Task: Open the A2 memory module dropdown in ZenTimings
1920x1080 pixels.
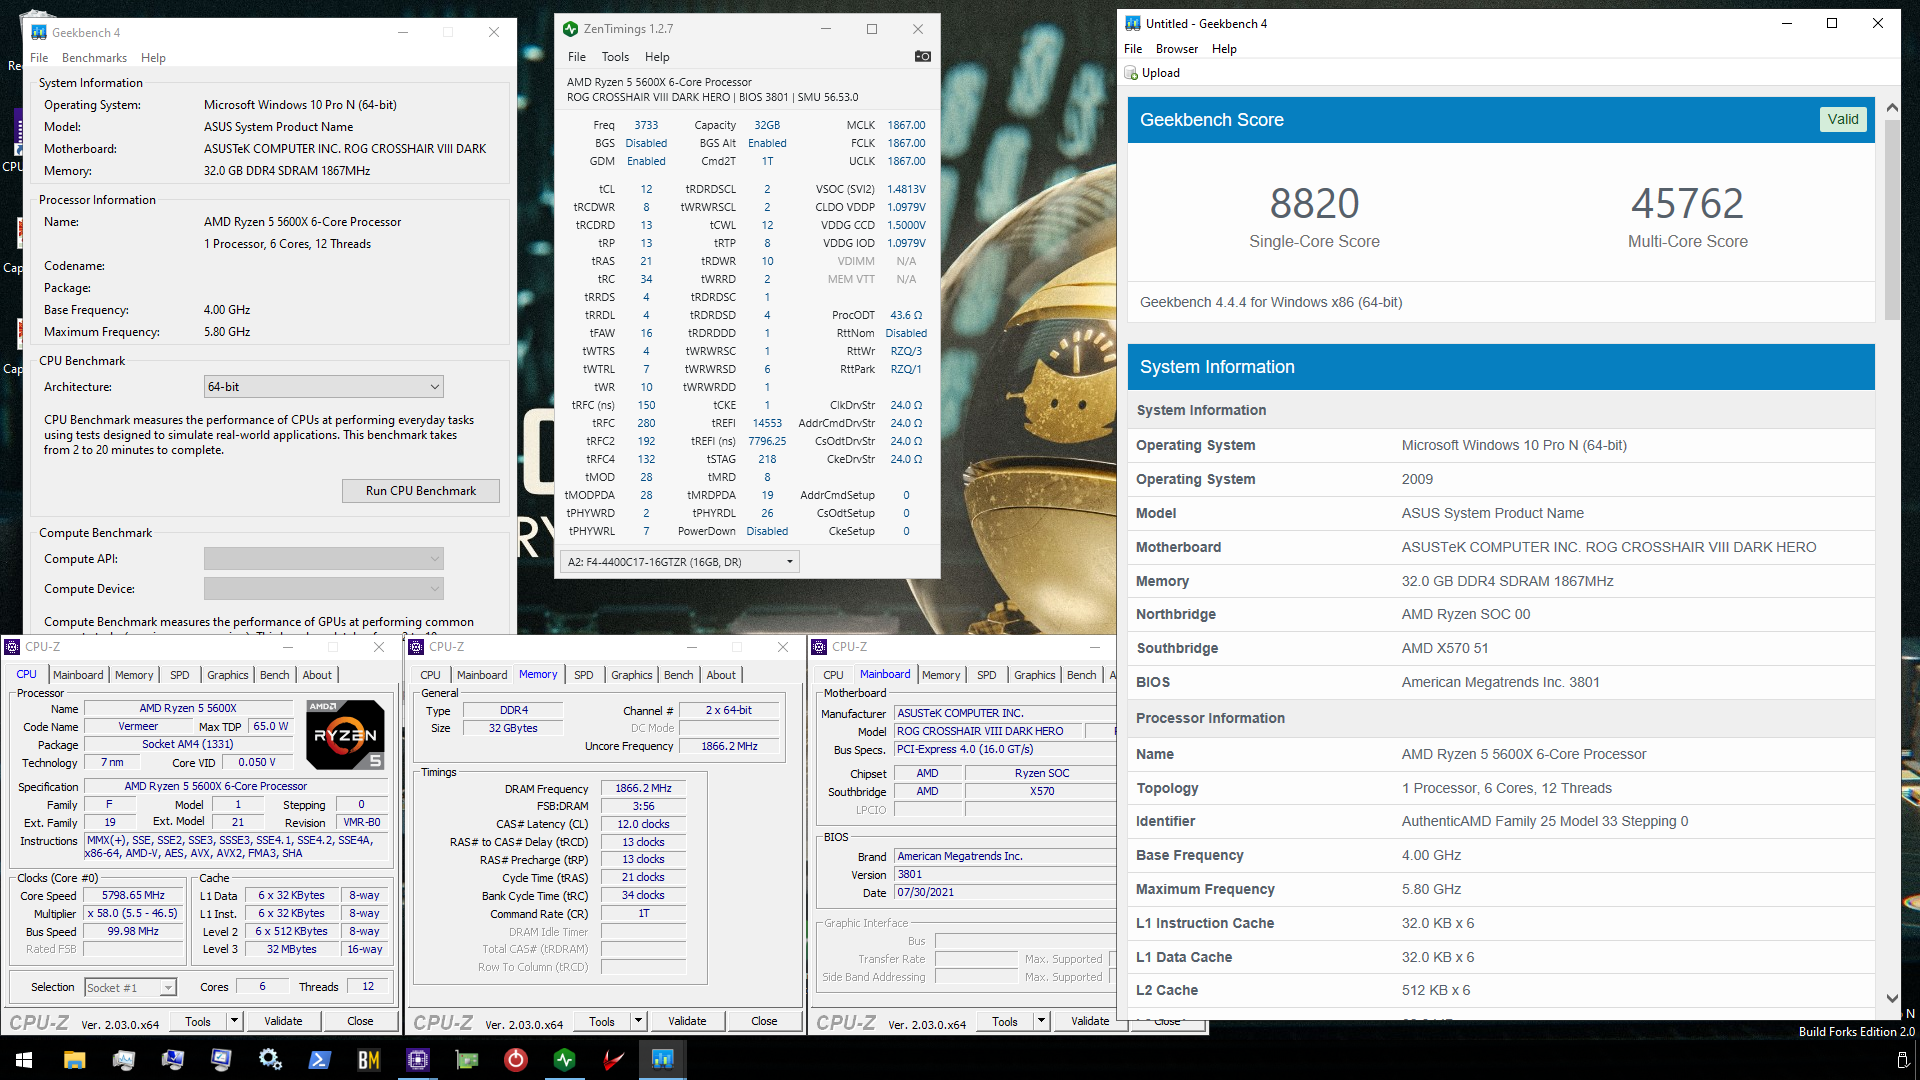Action: coord(680,562)
